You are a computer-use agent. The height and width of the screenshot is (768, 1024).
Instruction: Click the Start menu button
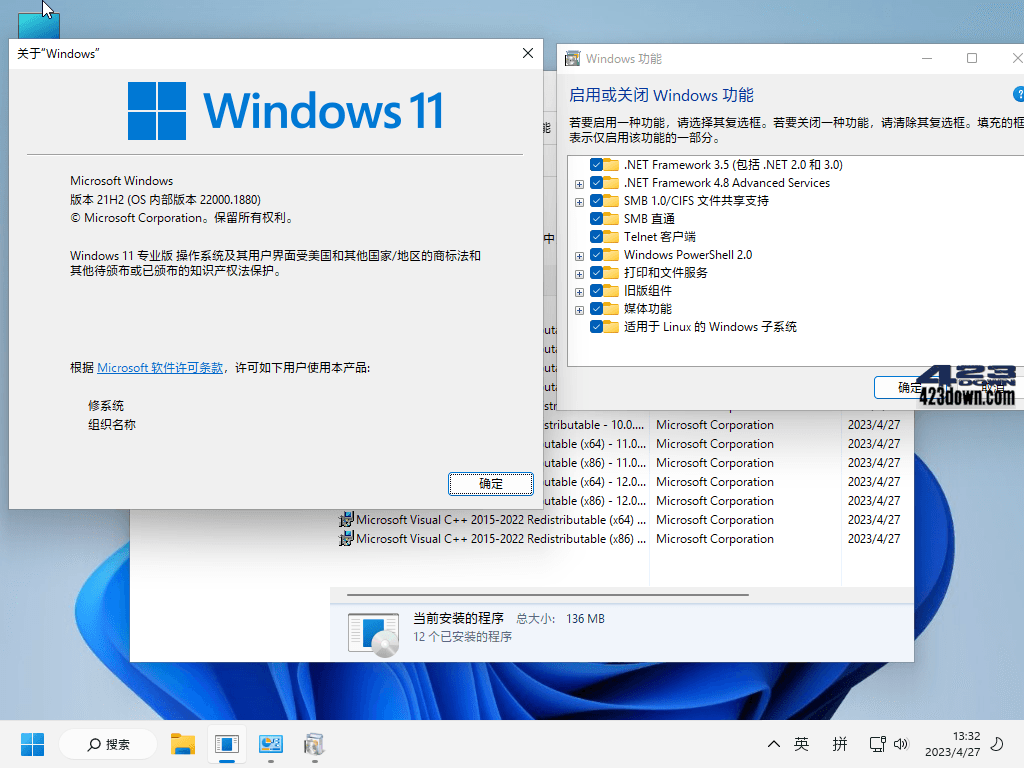click(32, 744)
